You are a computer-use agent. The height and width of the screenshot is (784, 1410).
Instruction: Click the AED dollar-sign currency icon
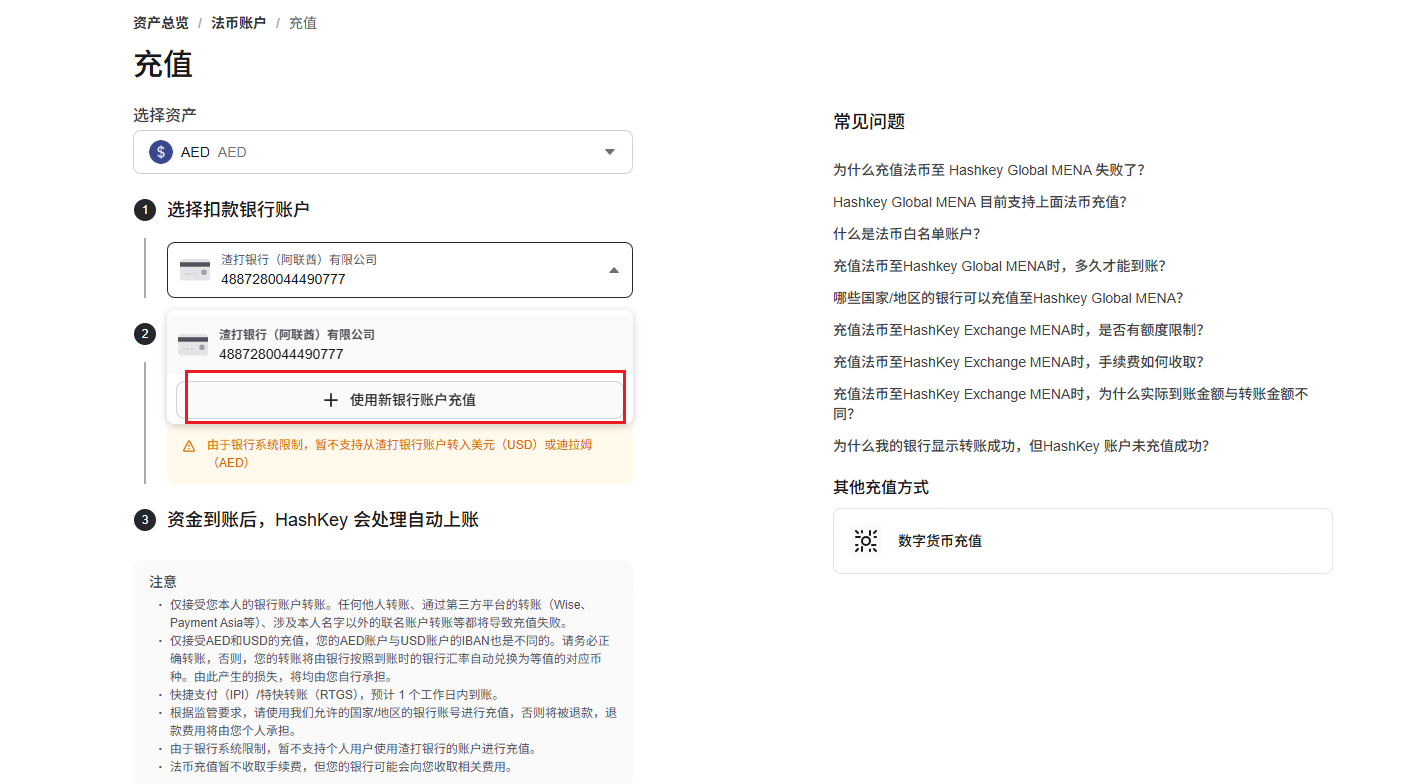click(161, 152)
